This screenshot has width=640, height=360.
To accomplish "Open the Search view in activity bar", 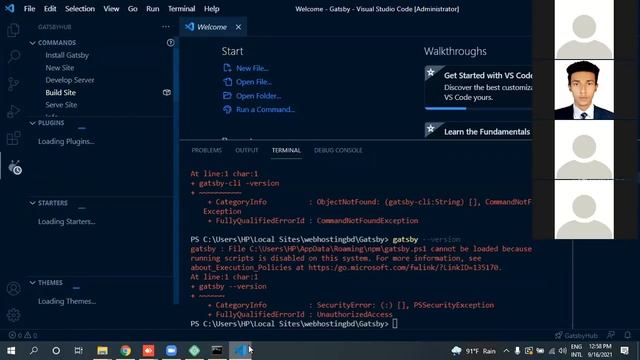I will pos(13,56).
